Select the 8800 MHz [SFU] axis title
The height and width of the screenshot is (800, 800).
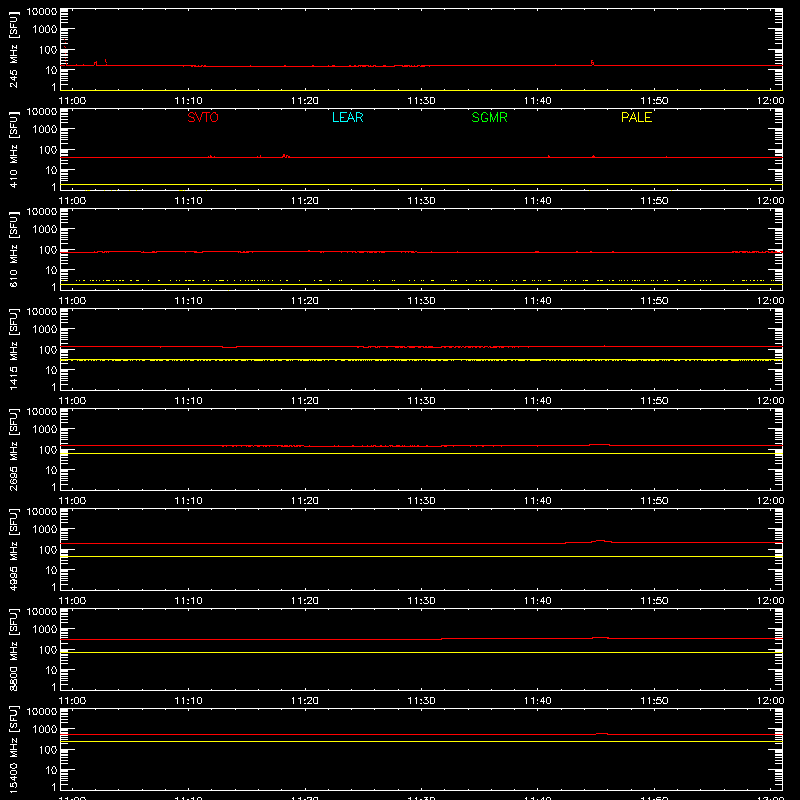(x=13, y=649)
